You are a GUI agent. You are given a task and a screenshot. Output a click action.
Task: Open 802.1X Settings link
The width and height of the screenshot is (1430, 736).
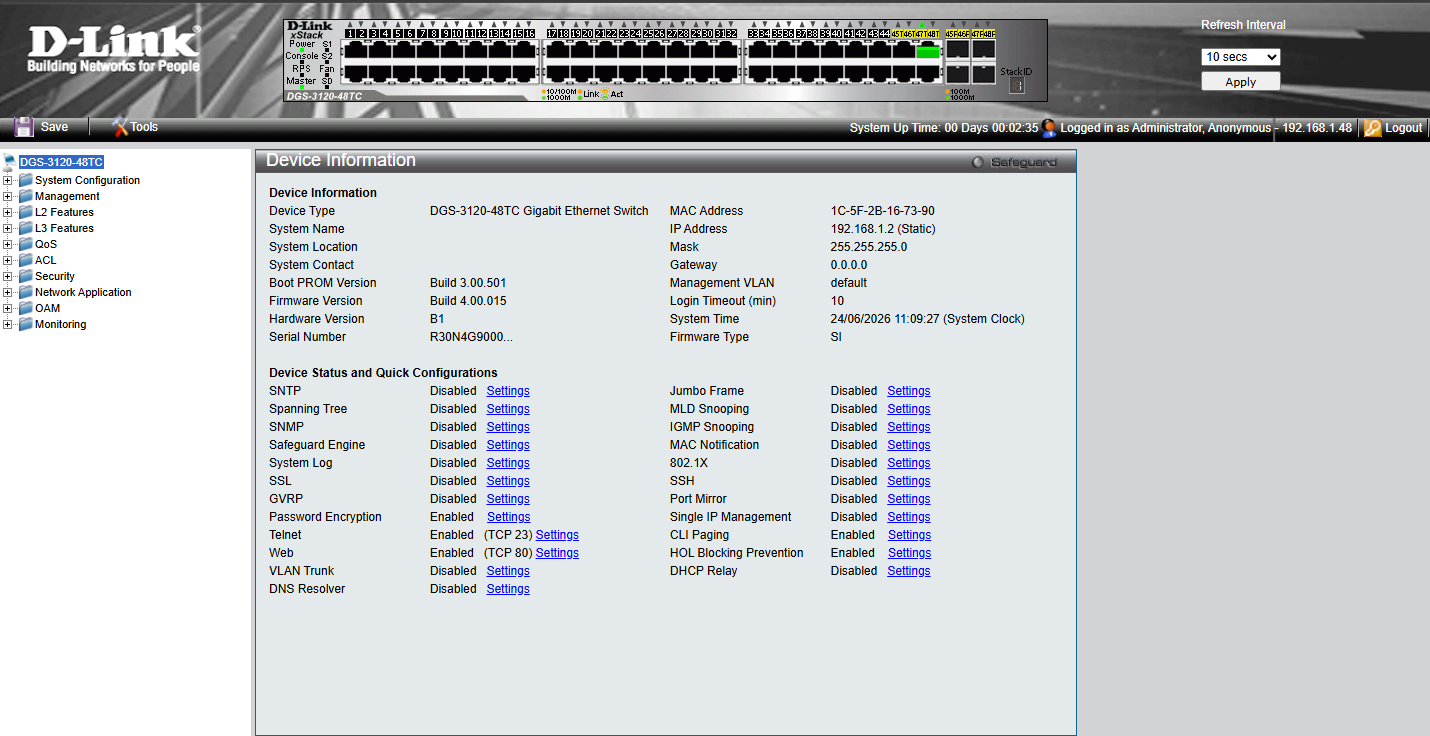click(909, 463)
